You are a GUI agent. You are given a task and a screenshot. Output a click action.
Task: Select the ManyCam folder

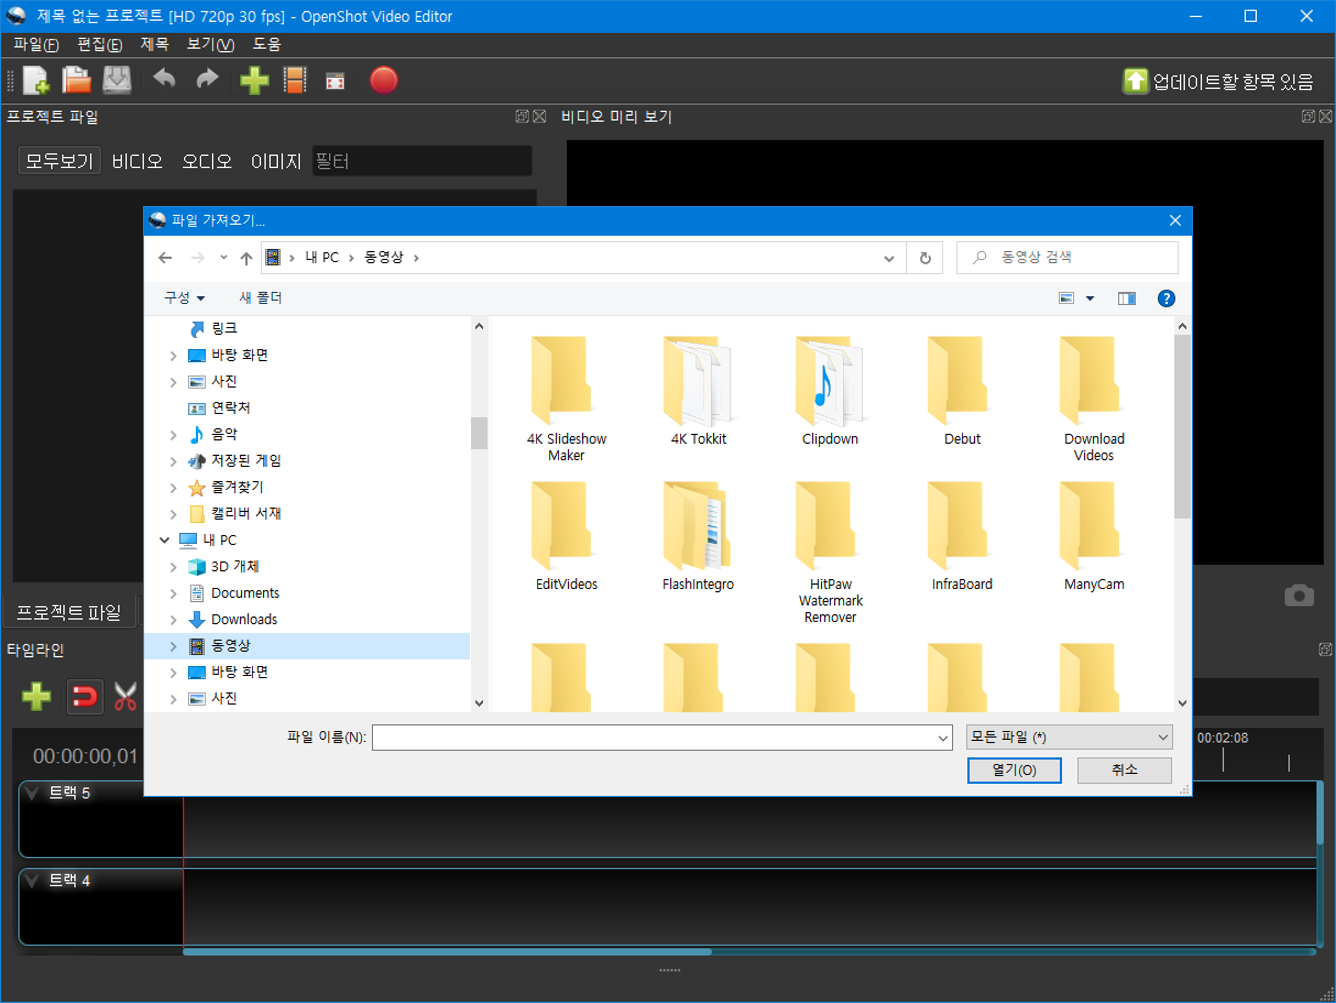[1094, 536]
